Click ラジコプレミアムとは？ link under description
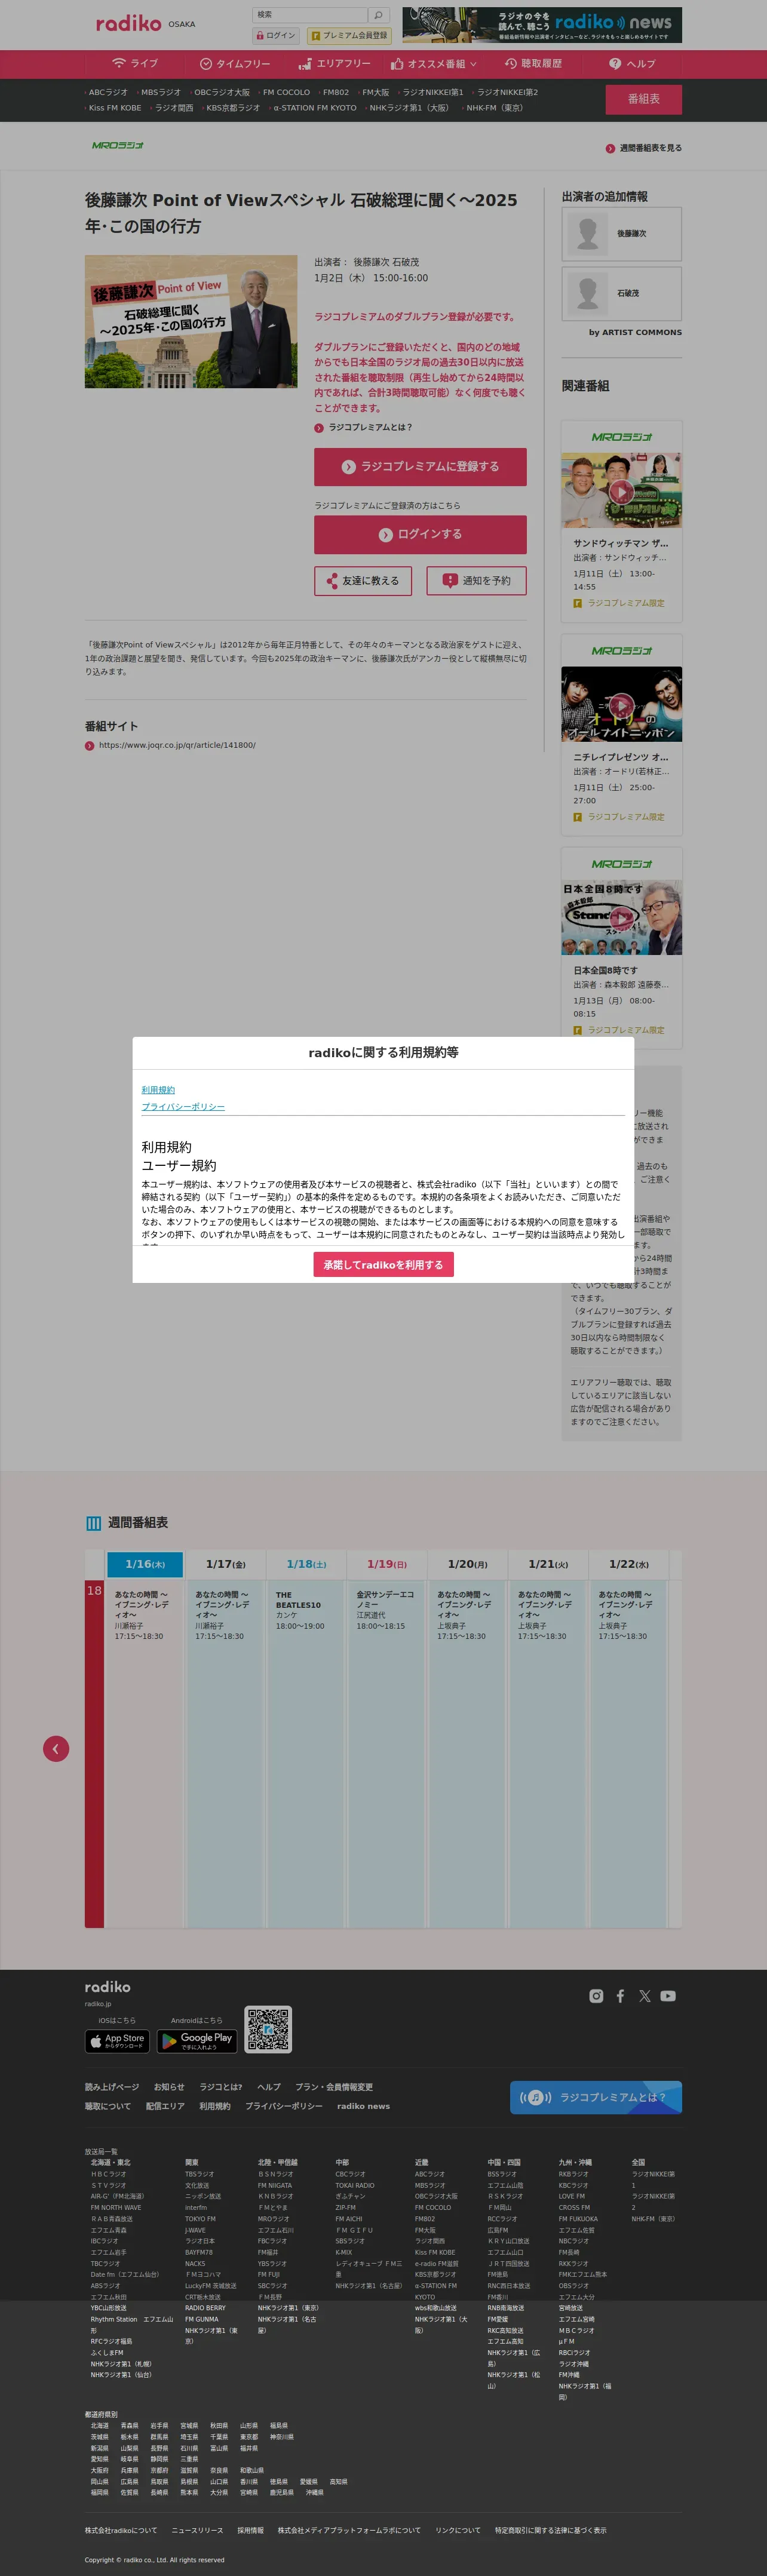This screenshot has width=767, height=2576. click(x=363, y=428)
